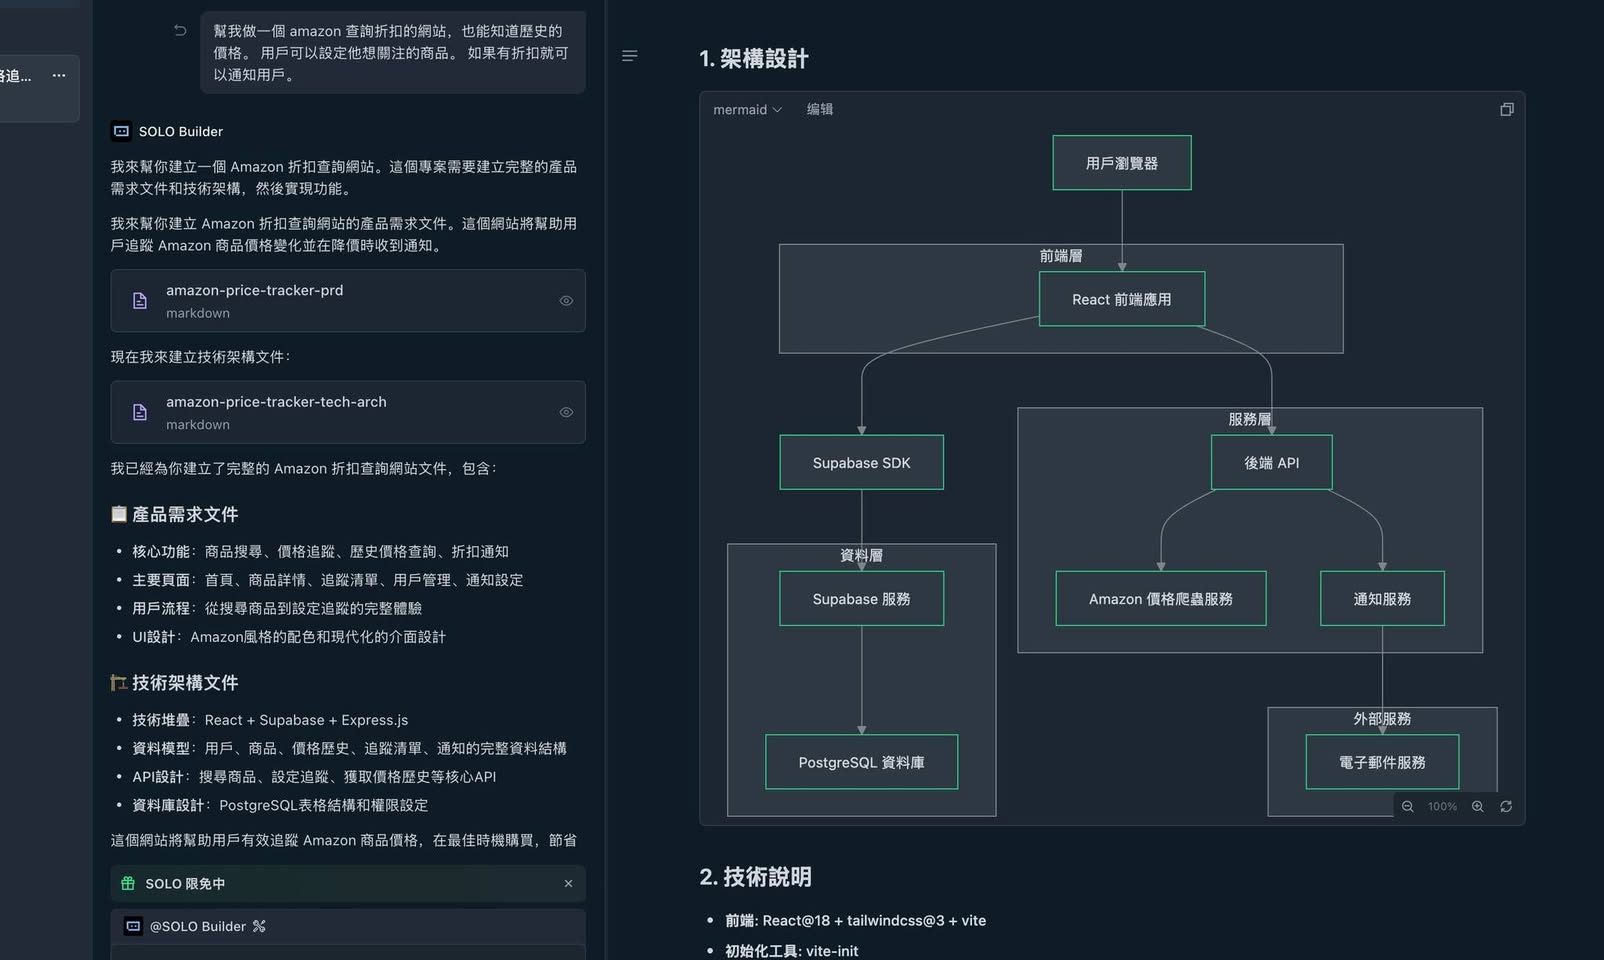
Task: Zoom out the mermaid diagram
Action: (1407, 807)
